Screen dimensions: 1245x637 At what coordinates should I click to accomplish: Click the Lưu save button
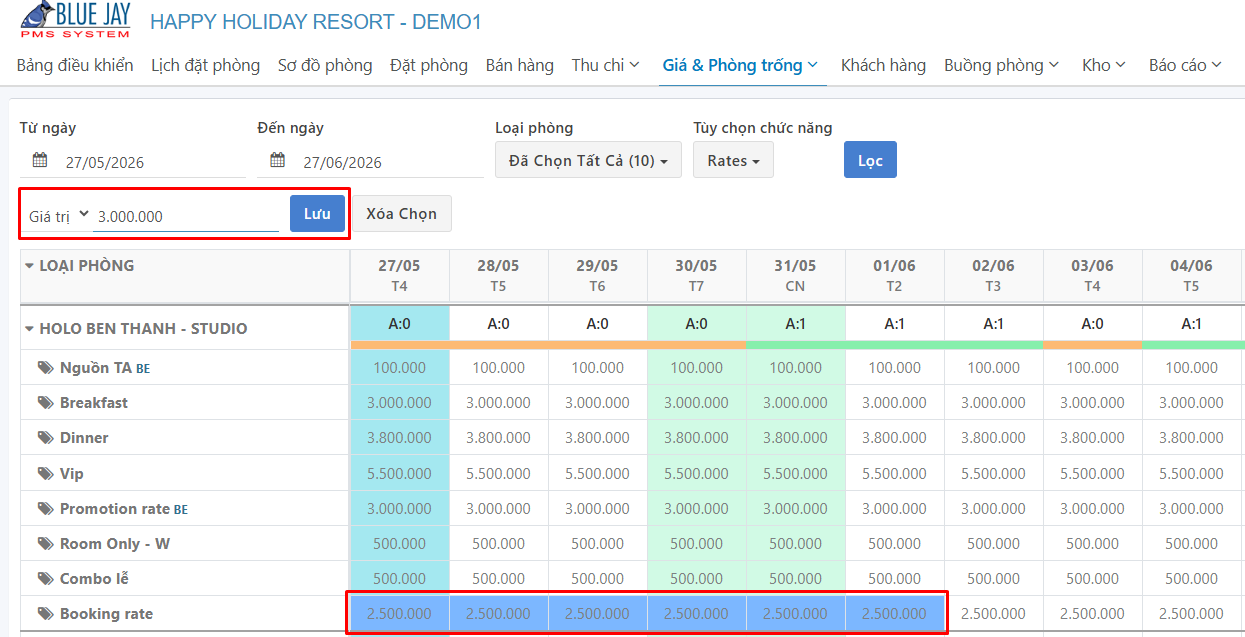[317, 214]
